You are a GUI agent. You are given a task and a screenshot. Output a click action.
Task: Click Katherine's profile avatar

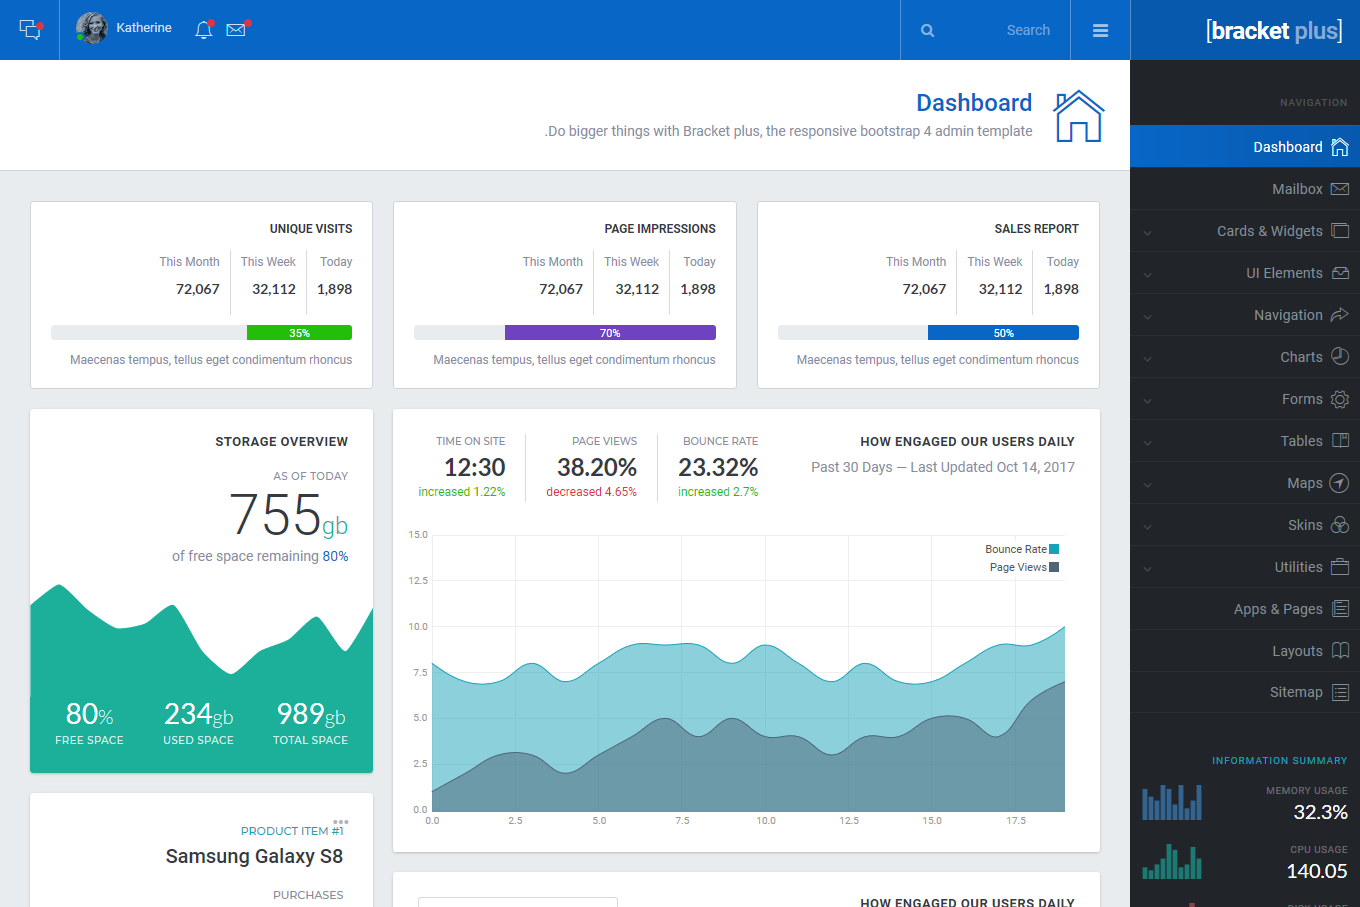click(x=92, y=28)
